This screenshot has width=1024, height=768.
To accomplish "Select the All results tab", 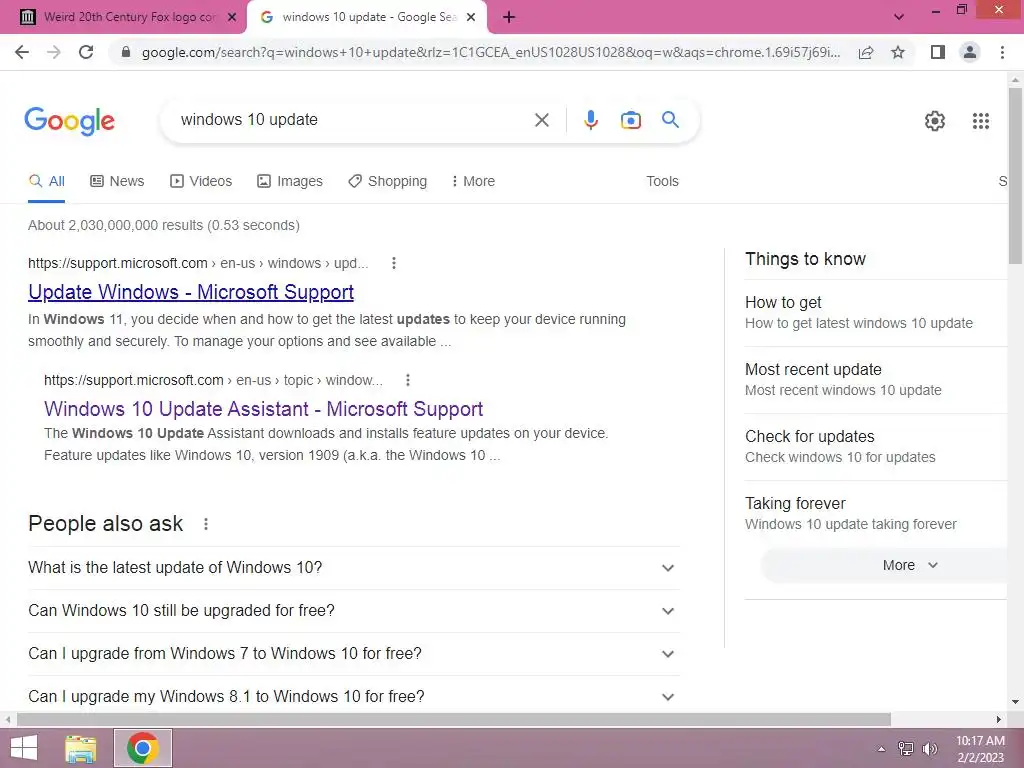I will click(46, 182).
